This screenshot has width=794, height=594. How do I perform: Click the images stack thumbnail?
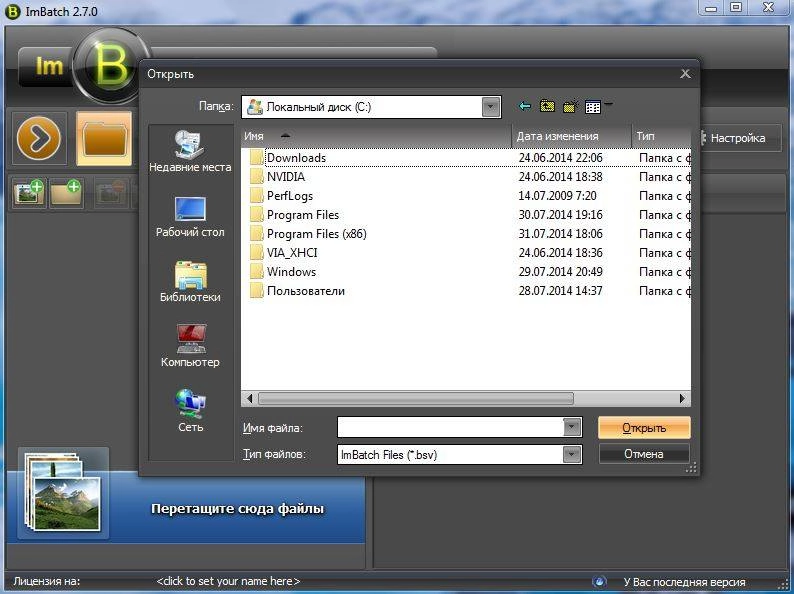(x=63, y=493)
